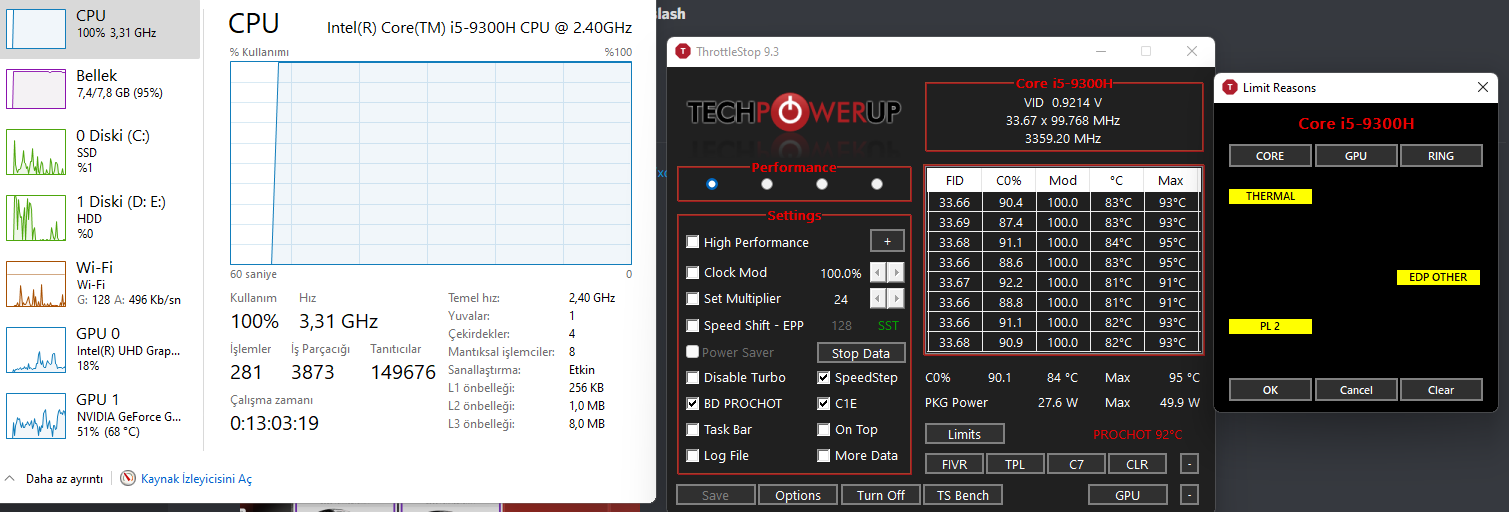Open Kaynak İzleyicisini Aç link
The height and width of the screenshot is (512, 1509).
pyautogui.click(x=196, y=479)
